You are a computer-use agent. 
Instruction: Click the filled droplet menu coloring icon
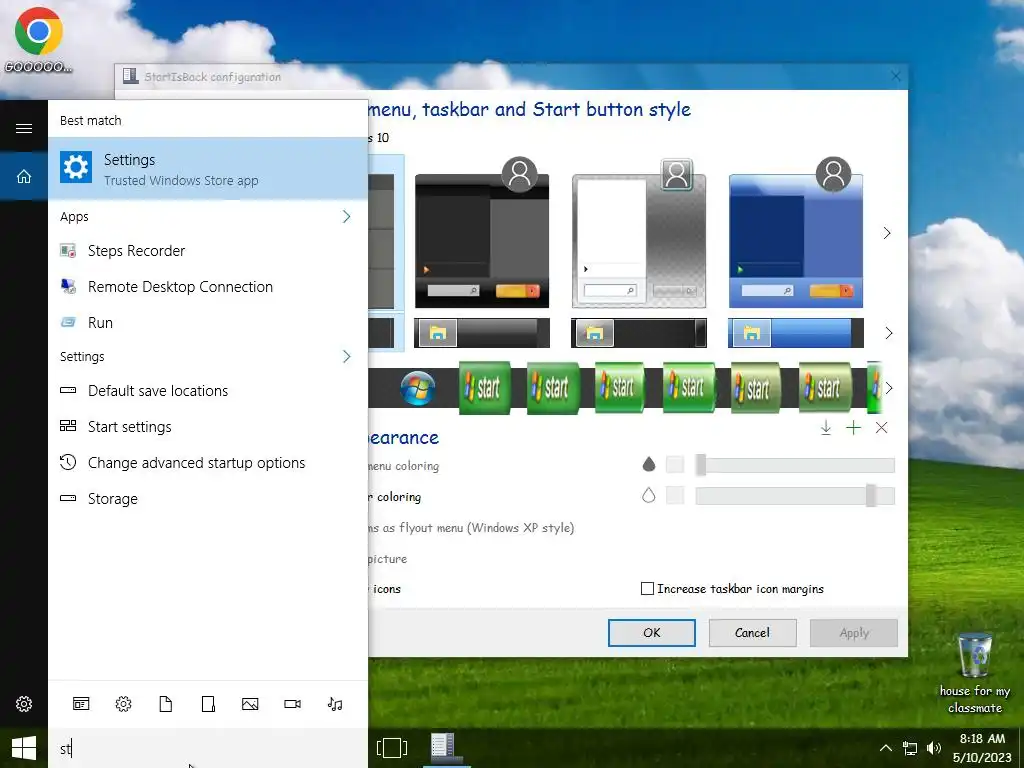[x=648, y=464]
